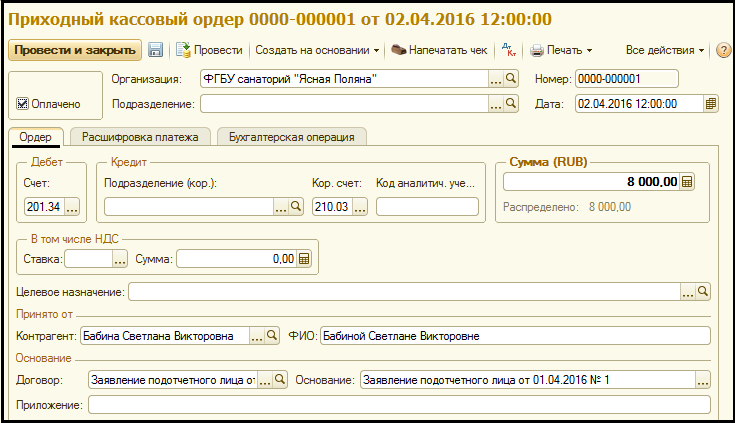Click the magnifier next to Контрагент
The height and width of the screenshot is (423, 735).
tap(273, 337)
